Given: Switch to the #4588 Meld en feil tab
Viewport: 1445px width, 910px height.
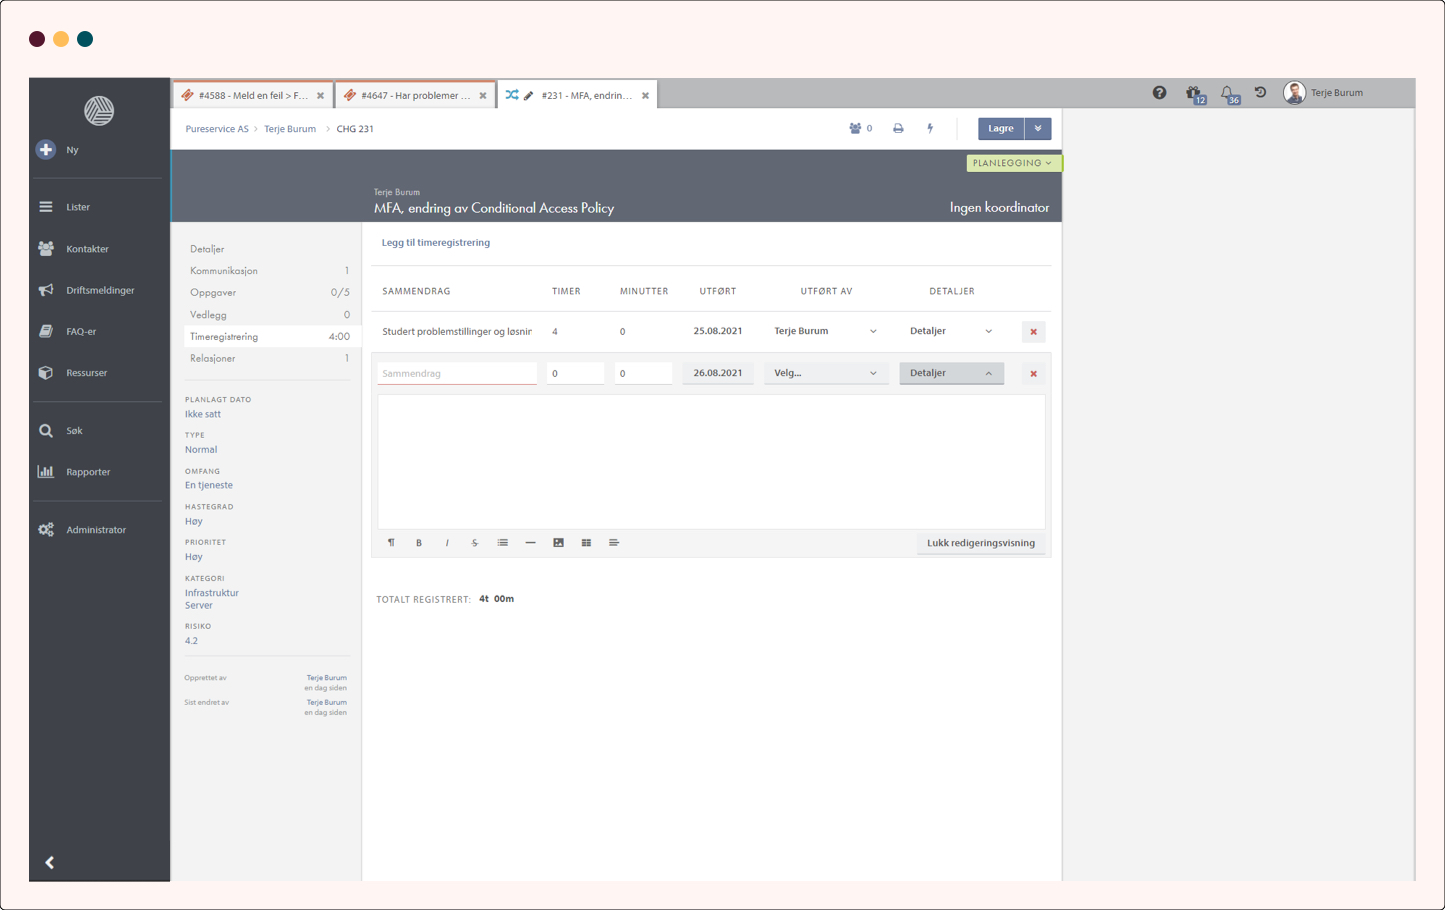Looking at the screenshot, I should pyautogui.click(x=250, y=96).
